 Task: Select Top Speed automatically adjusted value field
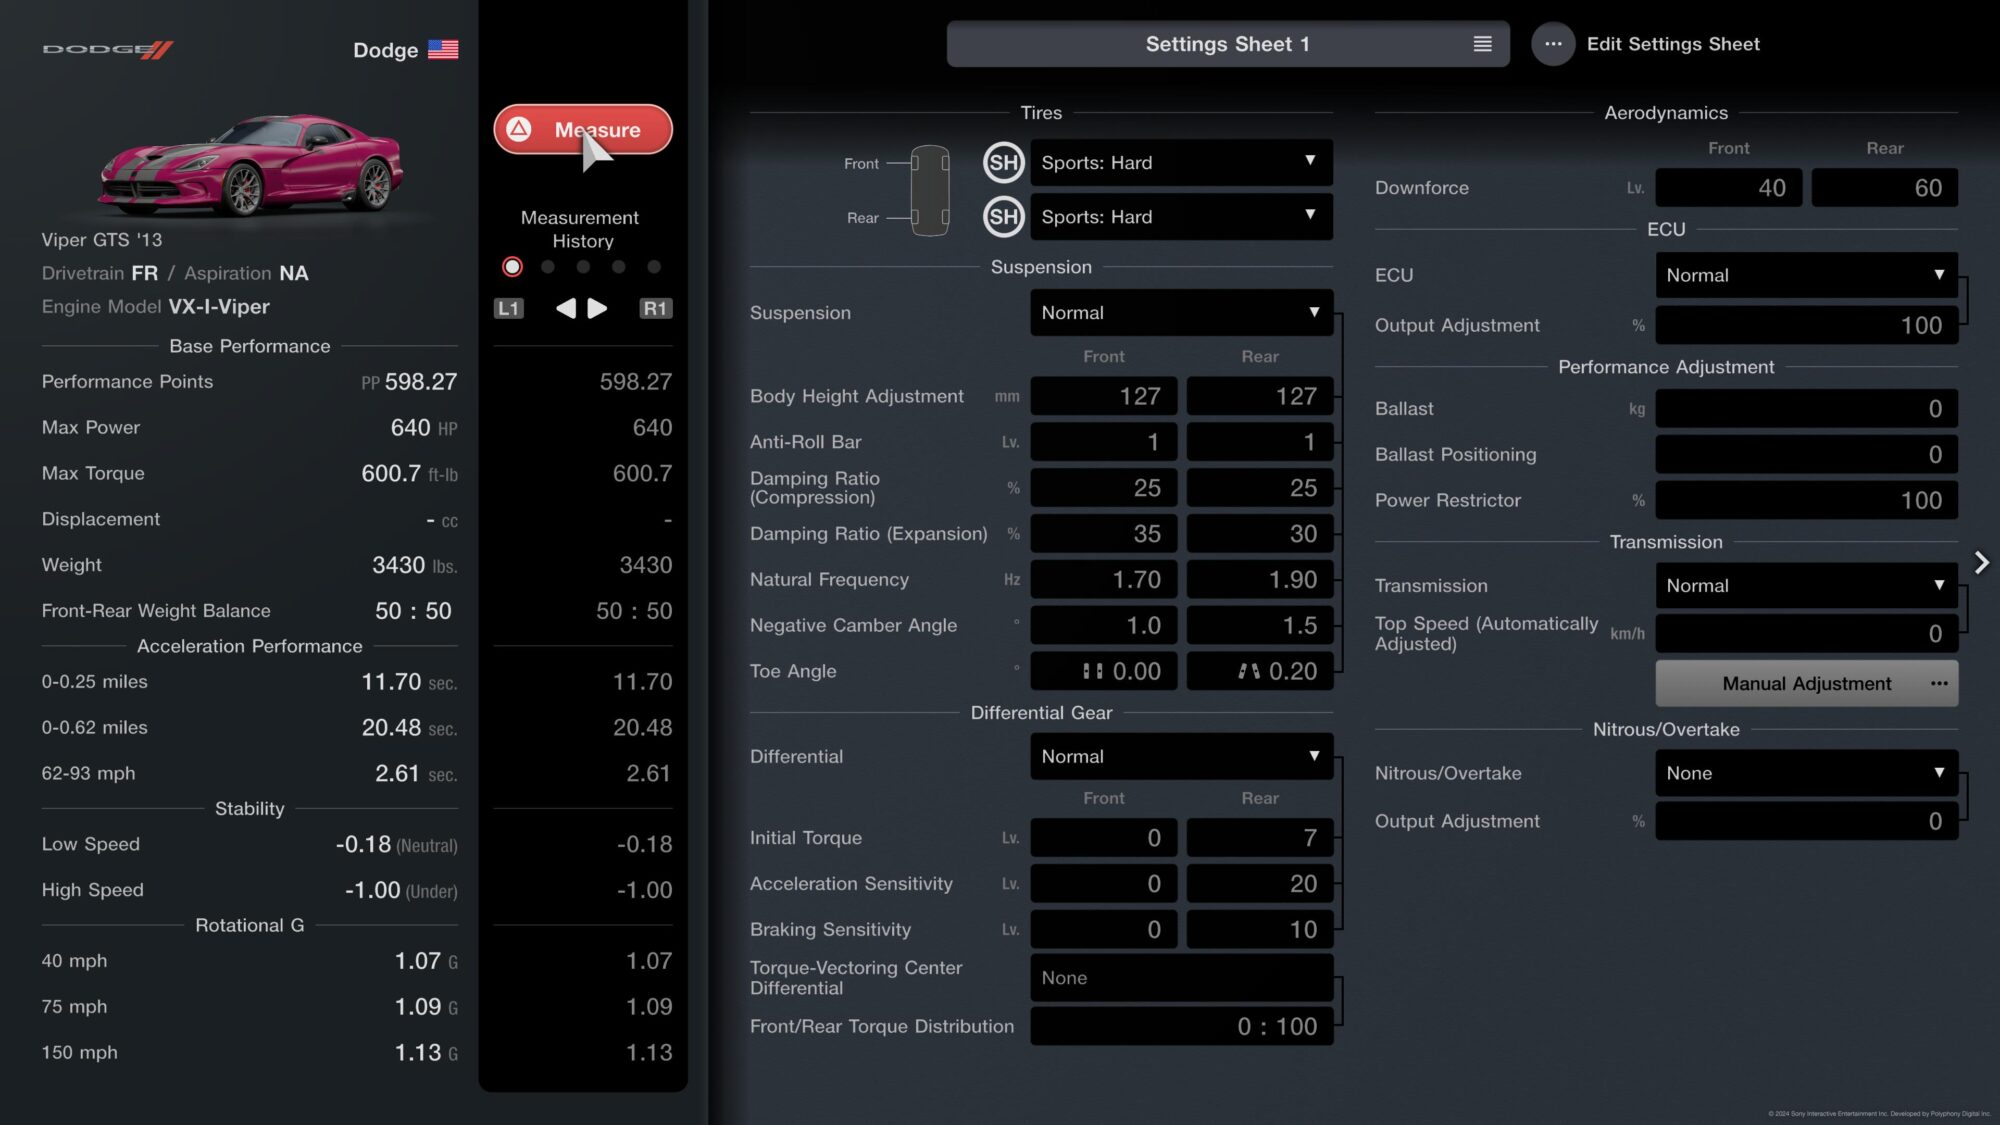(x=1806, y=634)
